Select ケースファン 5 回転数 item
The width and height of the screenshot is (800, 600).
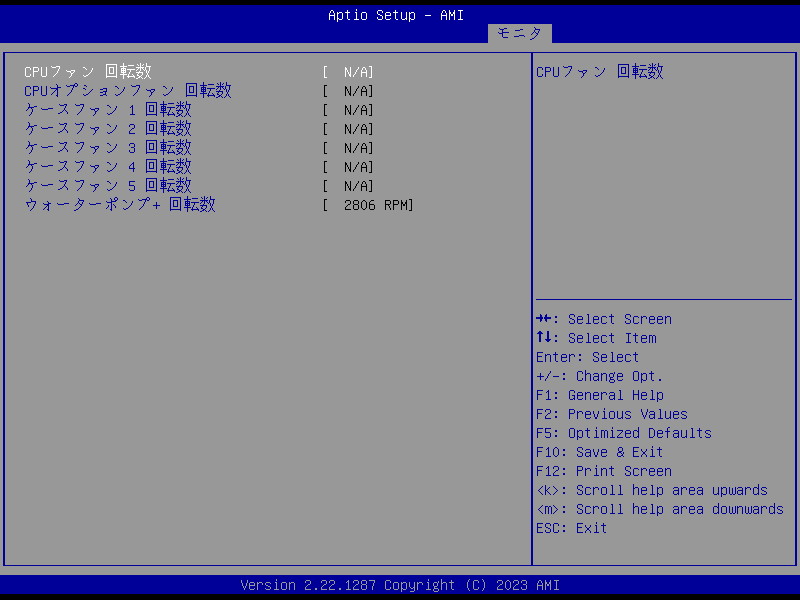click(x=108, y=186)
